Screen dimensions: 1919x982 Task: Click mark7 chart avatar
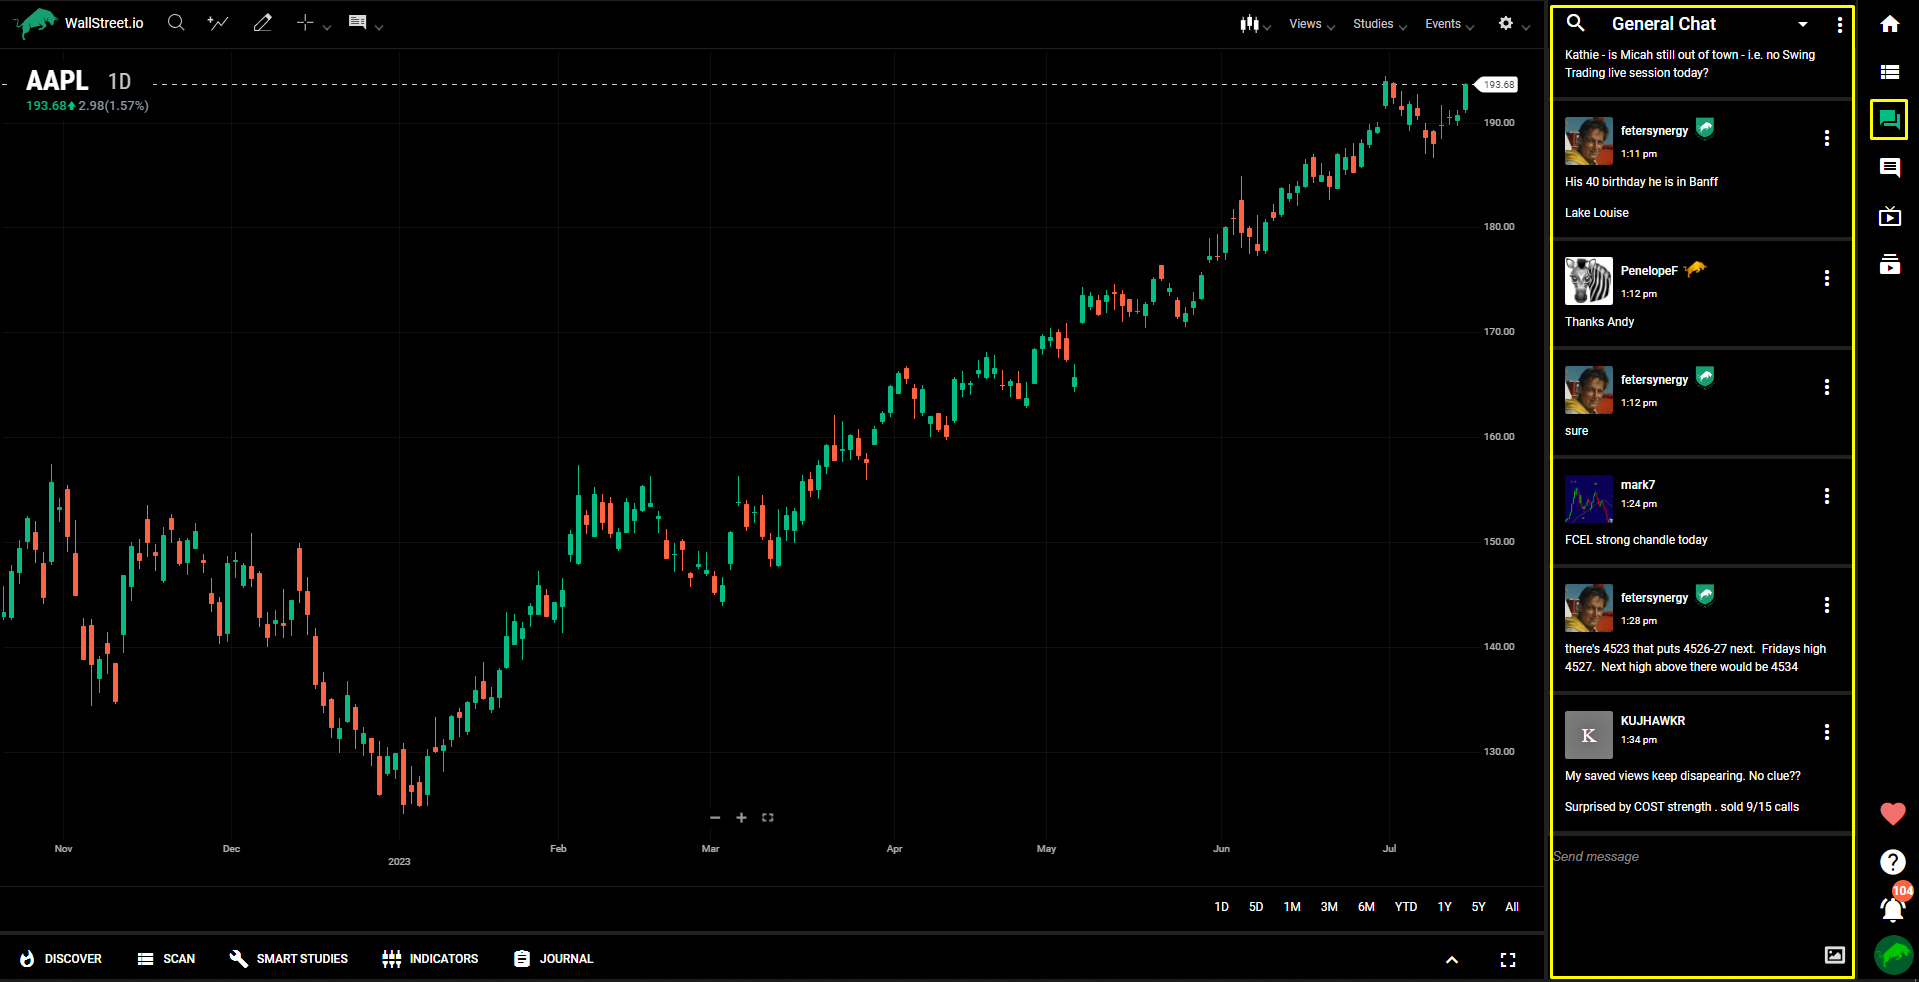1589,499
